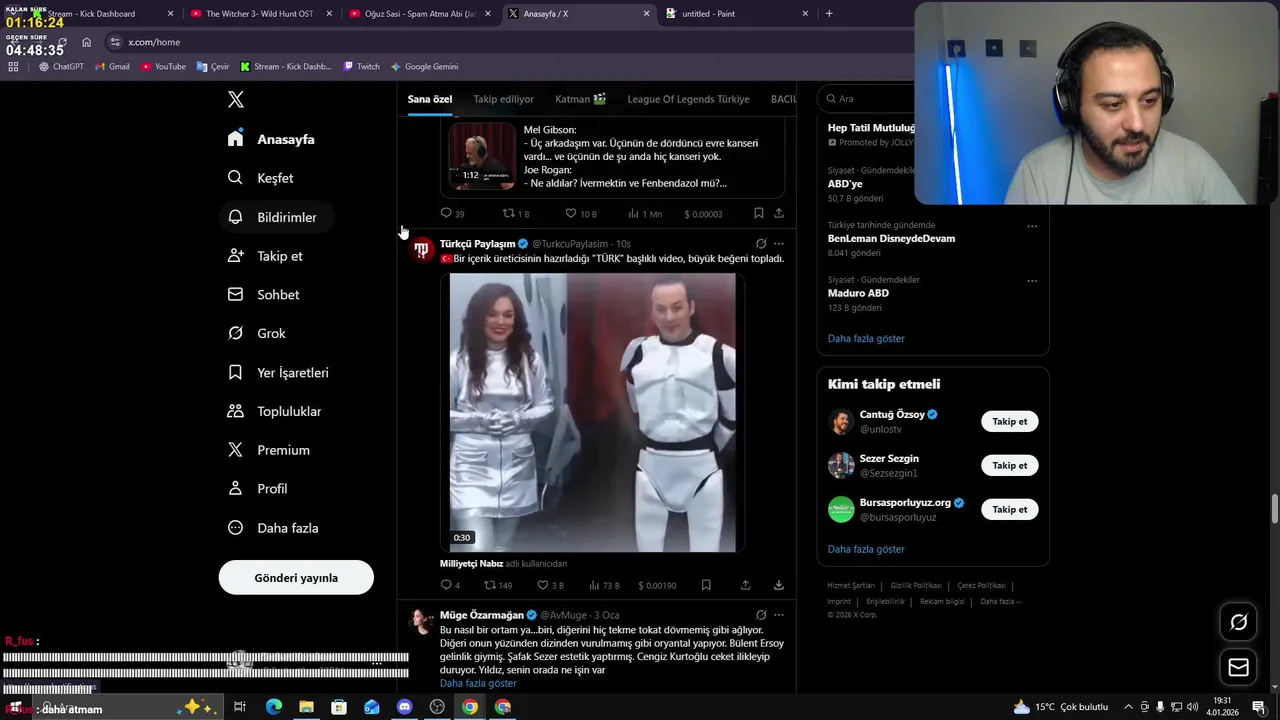The image size is (1280, 720).
Task: Bookmark the Mel Gibson post
Action: [759, 213]
